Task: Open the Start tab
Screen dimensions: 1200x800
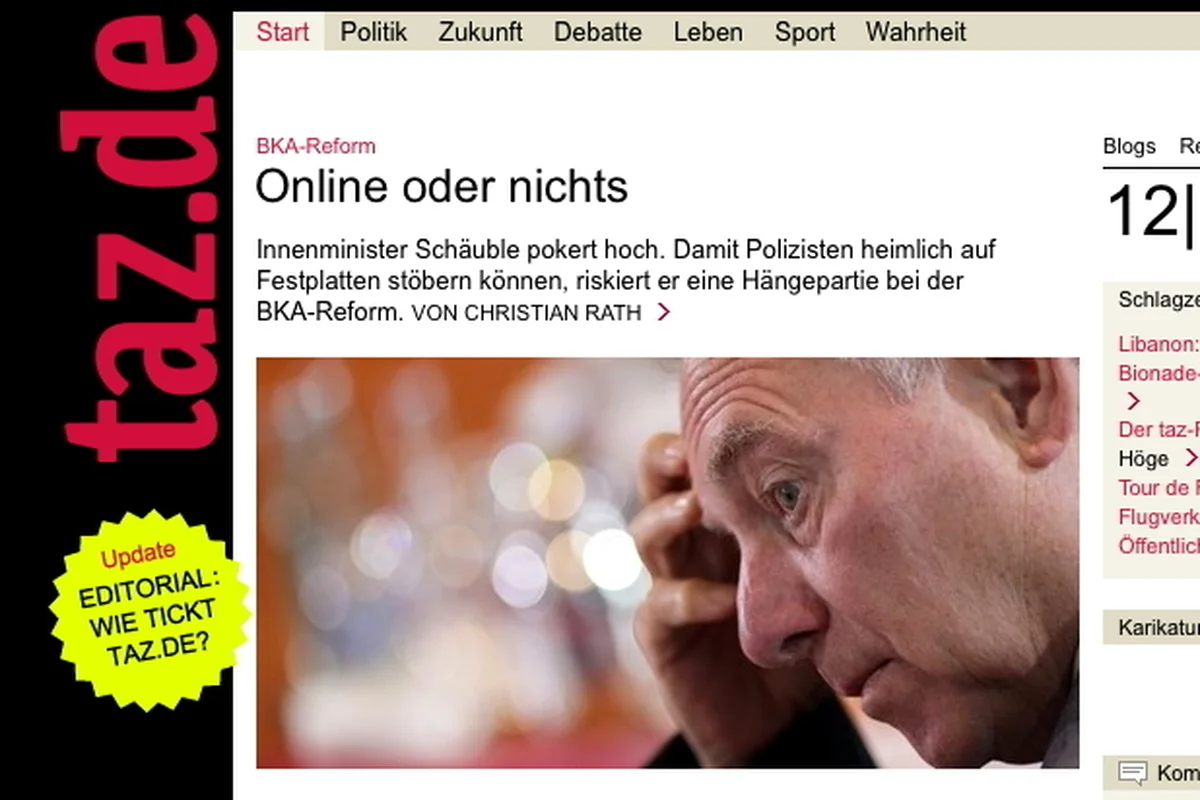Action: pyautogui.click(x=283, y=32)
